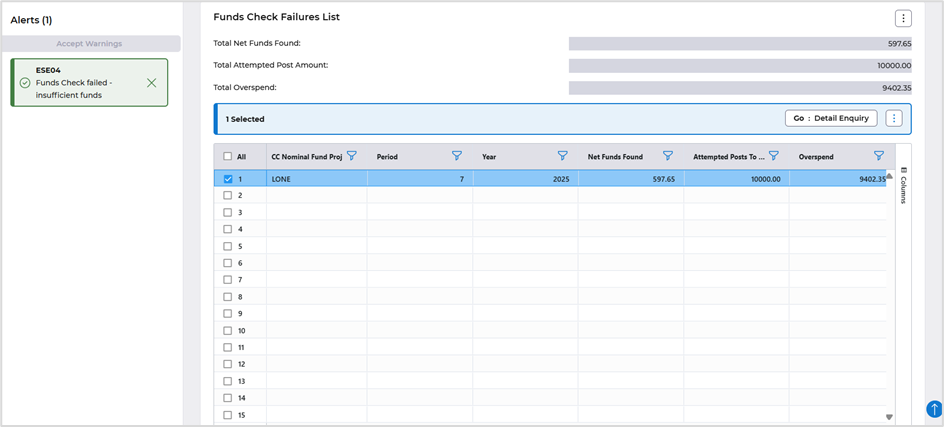
Task: Click the Period column header
Action: (x=387, y=157)
